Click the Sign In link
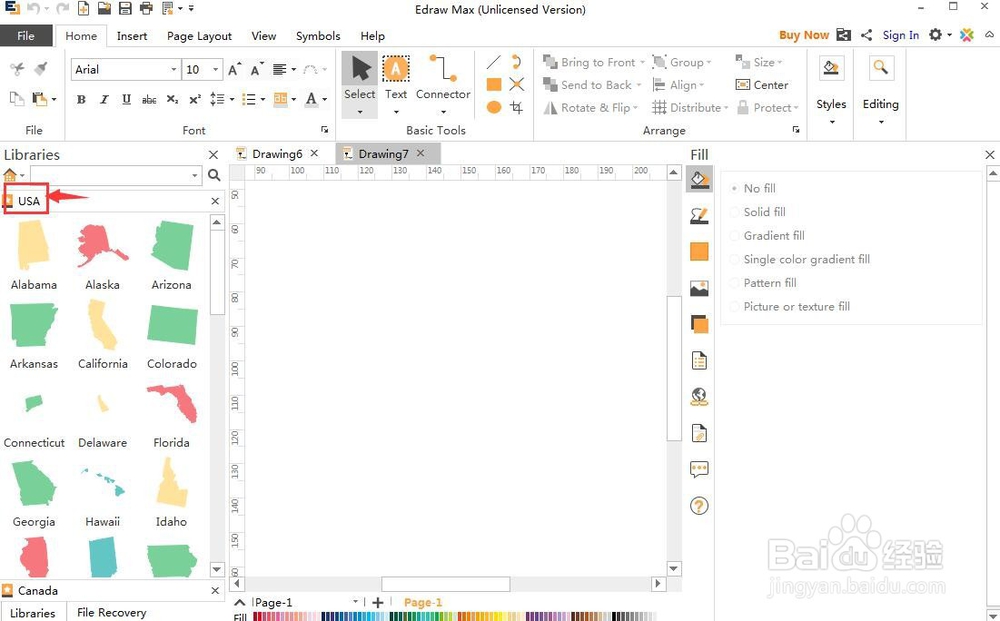Image resolution: width=1000 pixels, height=621 pixels. (901, 35)
